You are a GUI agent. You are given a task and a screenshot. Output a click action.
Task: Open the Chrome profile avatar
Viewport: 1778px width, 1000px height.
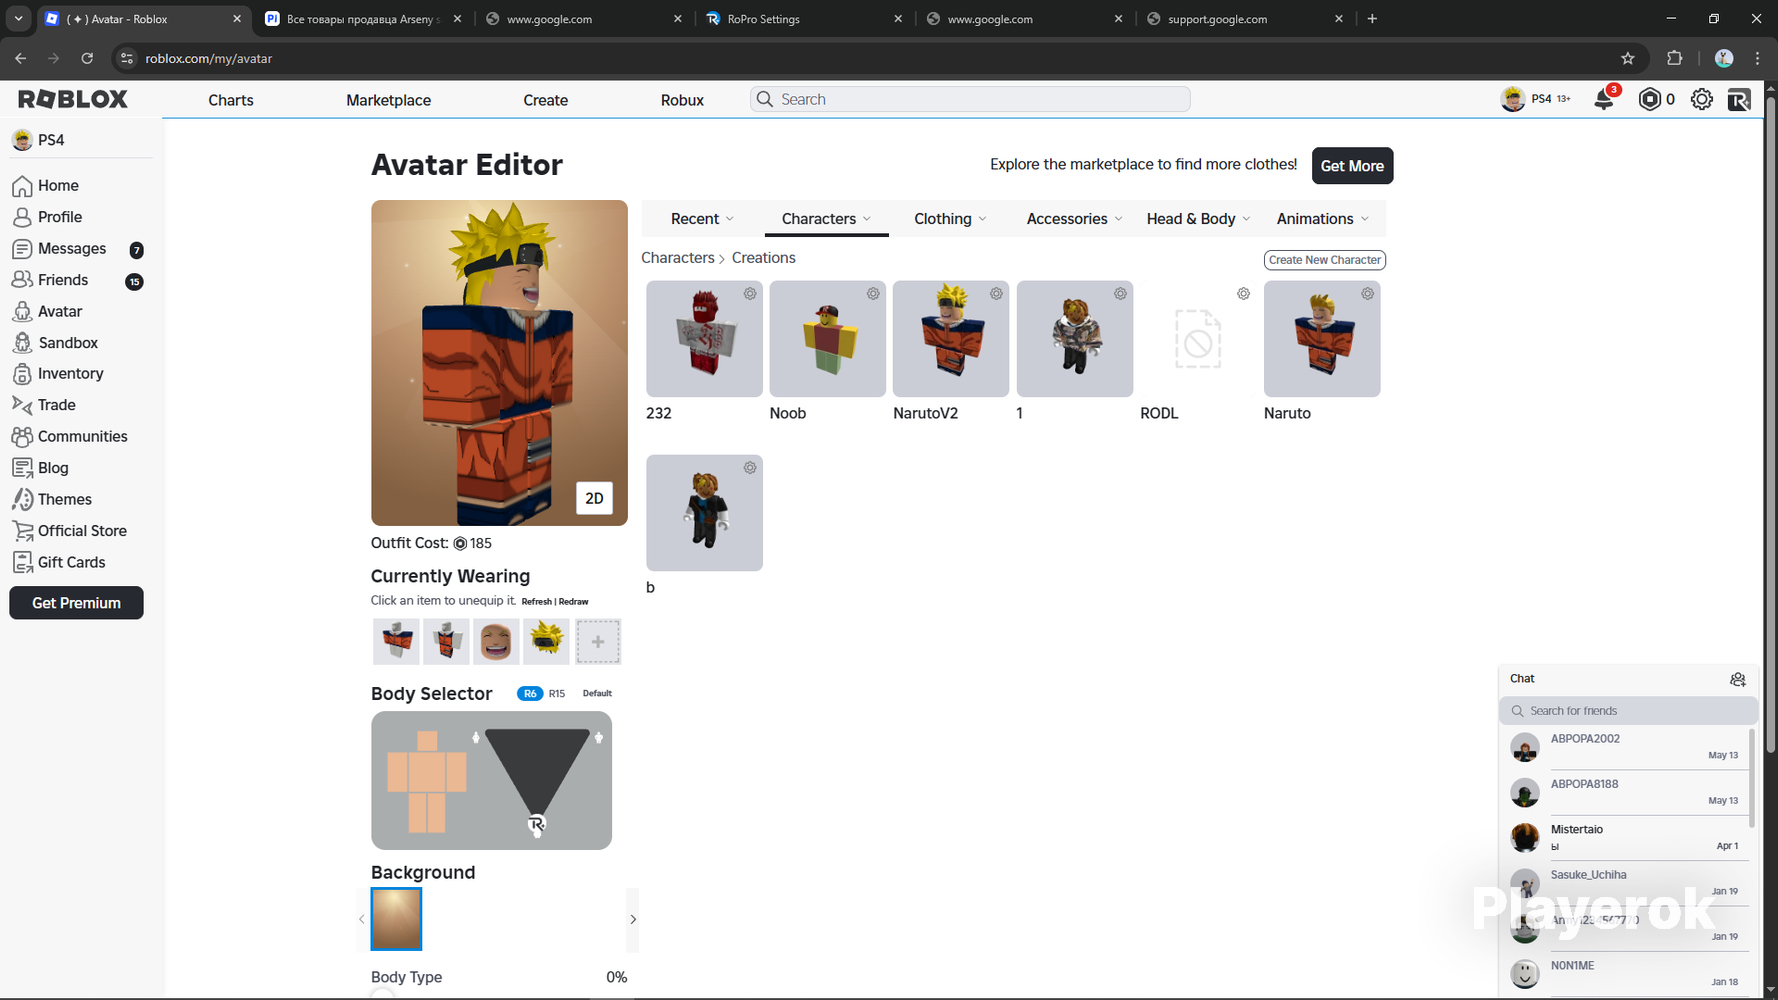[x=1723, y=58]
